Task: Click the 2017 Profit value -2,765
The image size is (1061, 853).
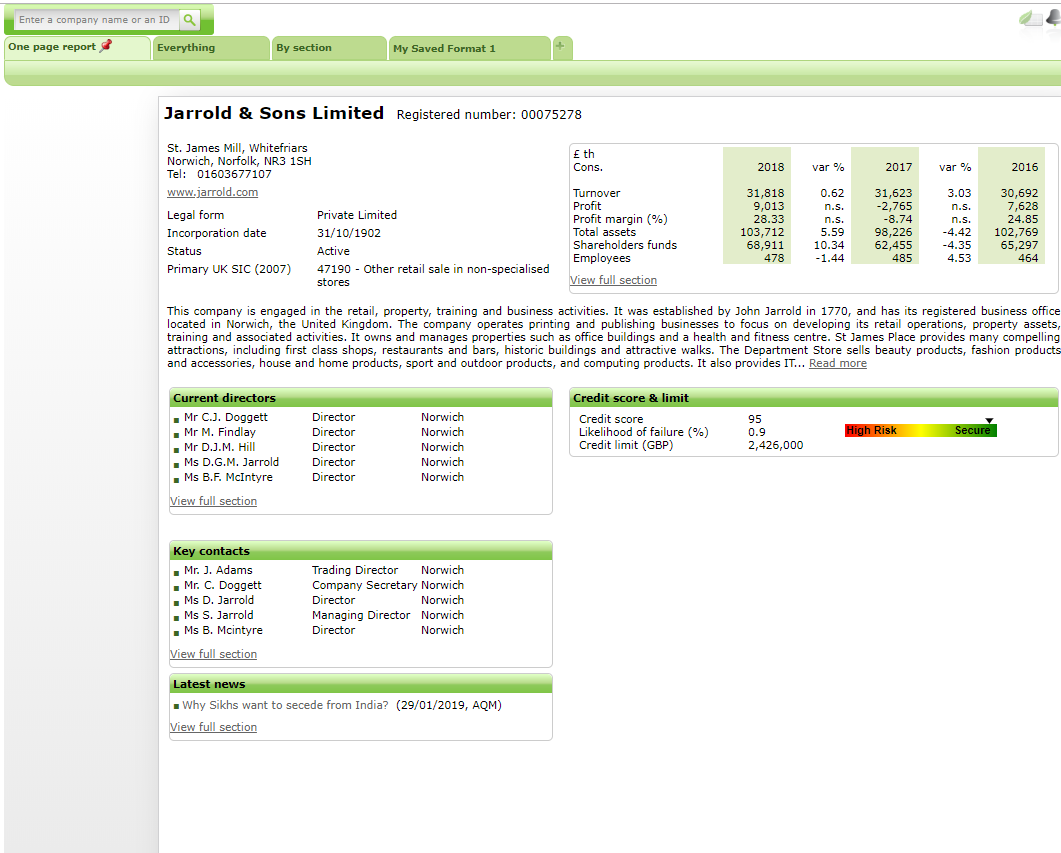Action: click(x=893, y=206)
